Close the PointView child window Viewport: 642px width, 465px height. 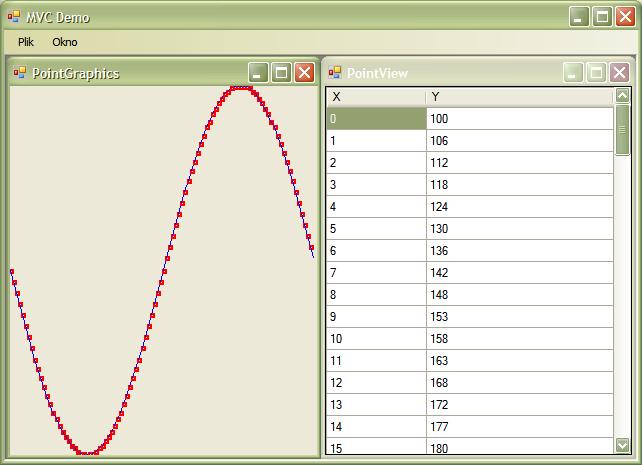[x=619, y=72]
